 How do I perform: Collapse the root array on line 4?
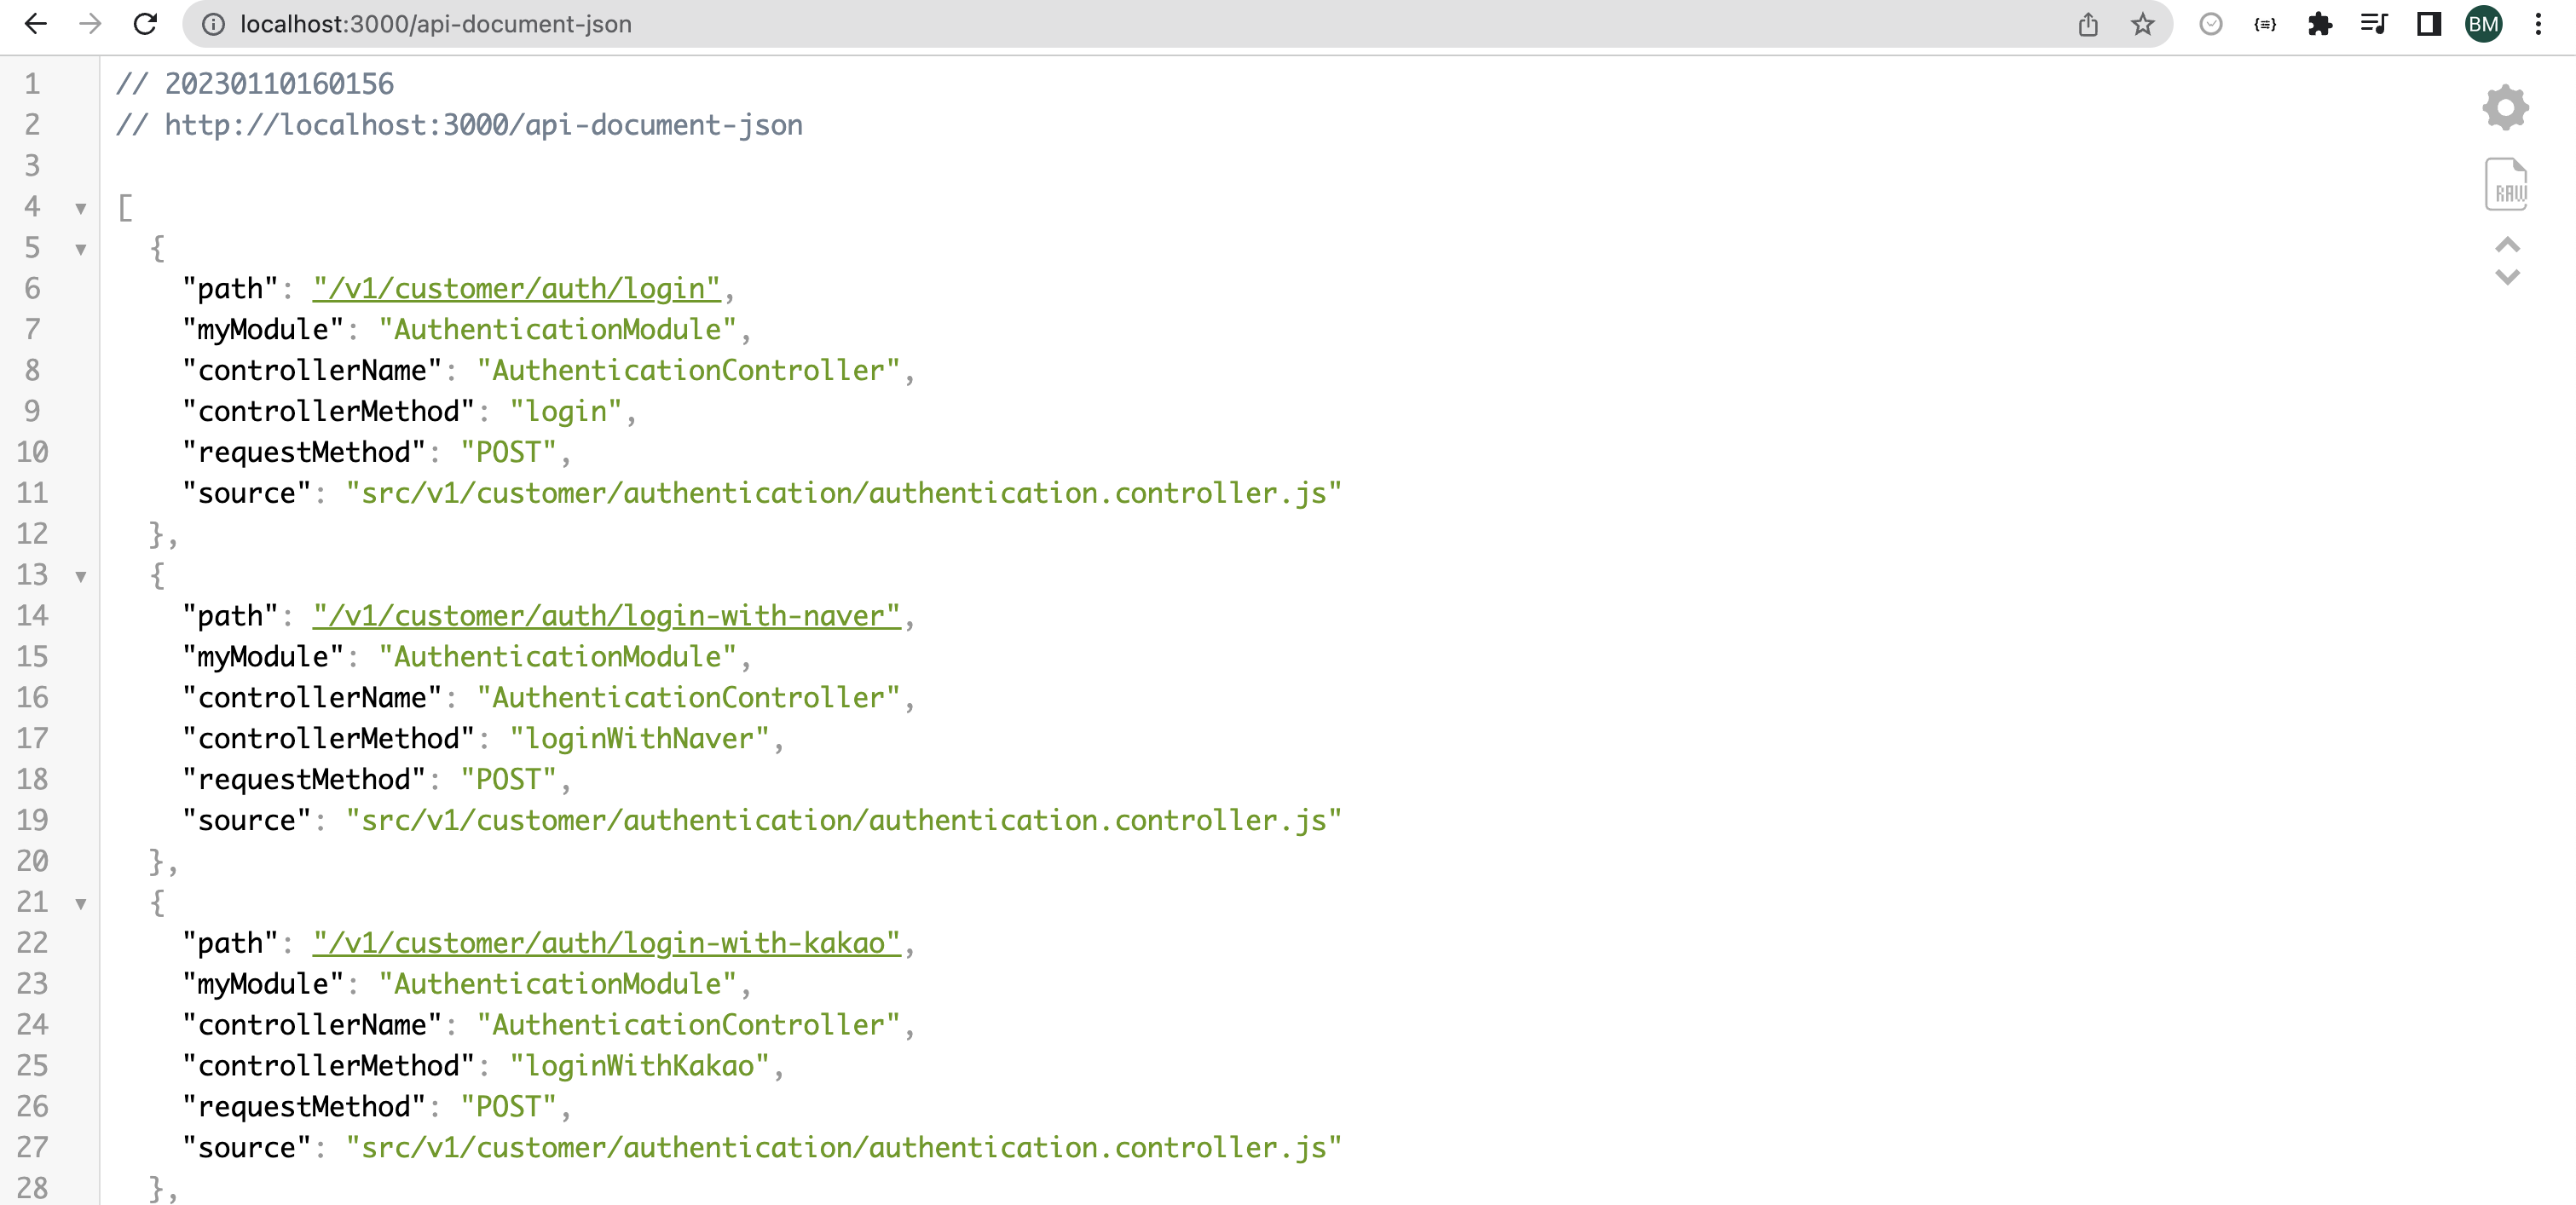click(81, 208)
